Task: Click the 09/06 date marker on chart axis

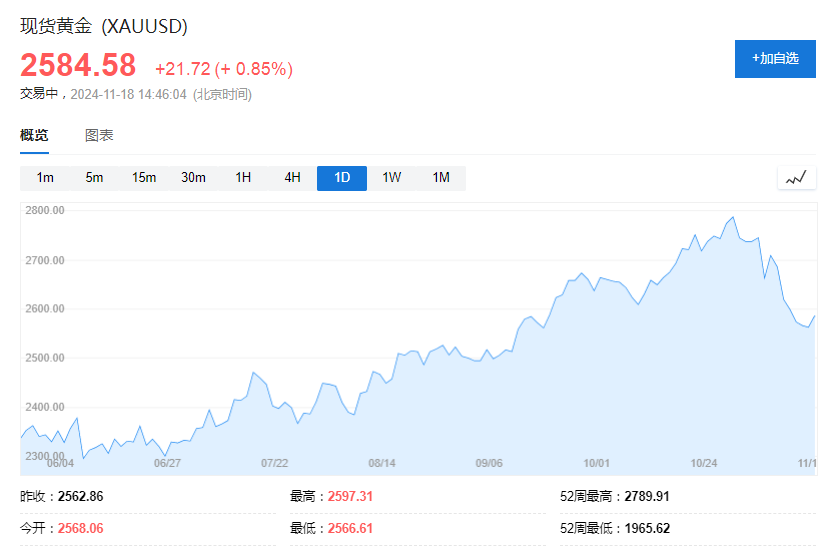Action: tap(488, 463)
